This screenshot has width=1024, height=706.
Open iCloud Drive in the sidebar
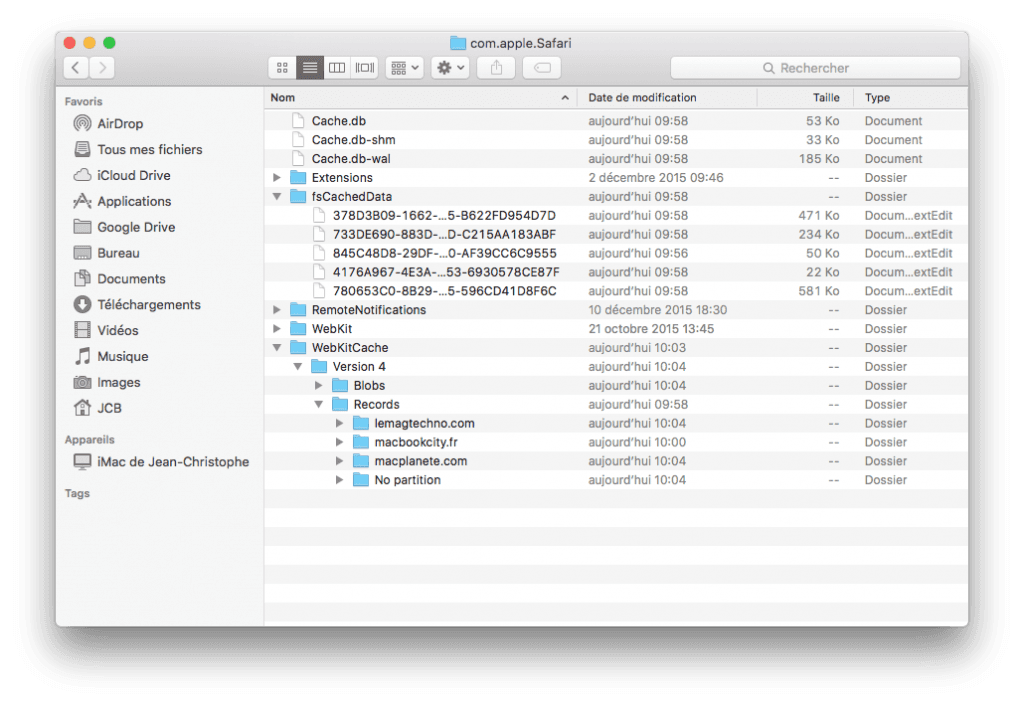tap(122, 175)
